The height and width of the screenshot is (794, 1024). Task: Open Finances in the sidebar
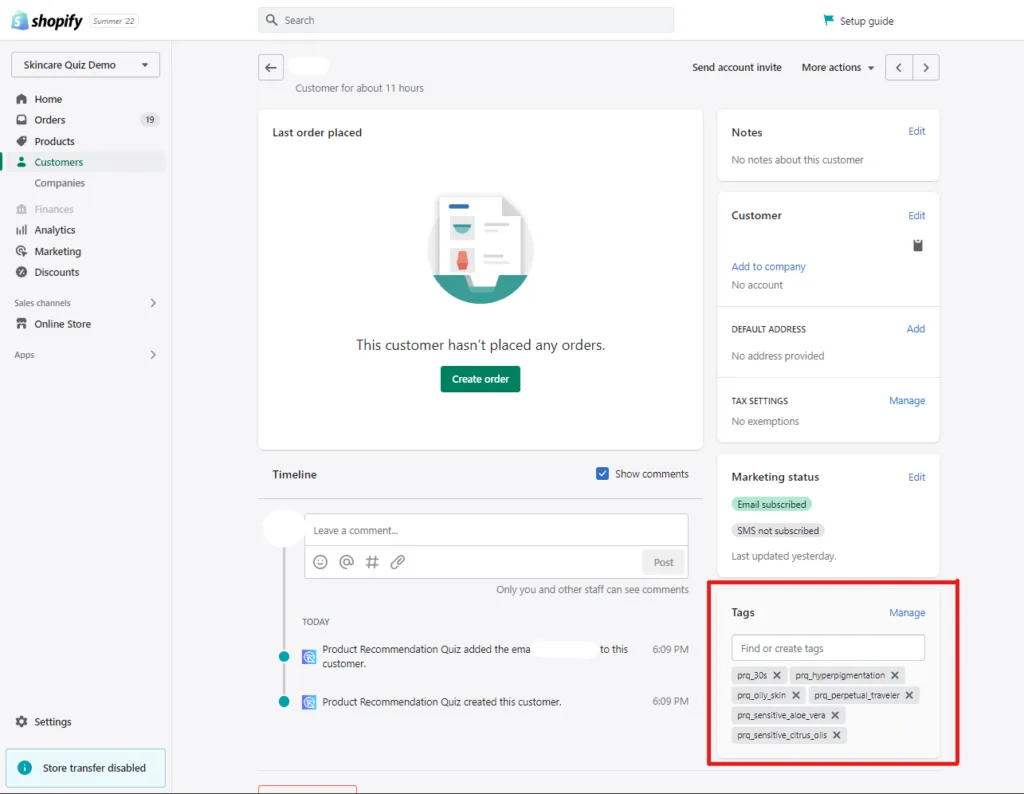54,209
